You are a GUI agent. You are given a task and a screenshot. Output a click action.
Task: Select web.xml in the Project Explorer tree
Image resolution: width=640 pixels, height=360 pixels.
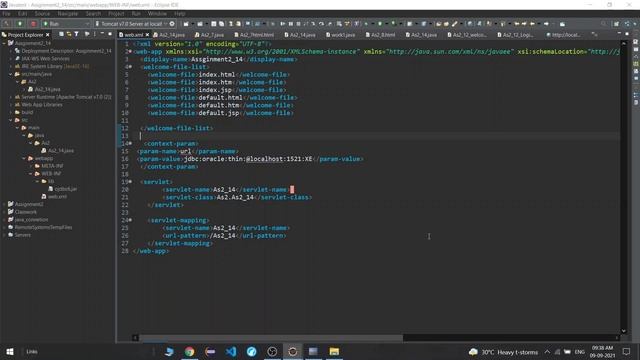coord(54,197)
